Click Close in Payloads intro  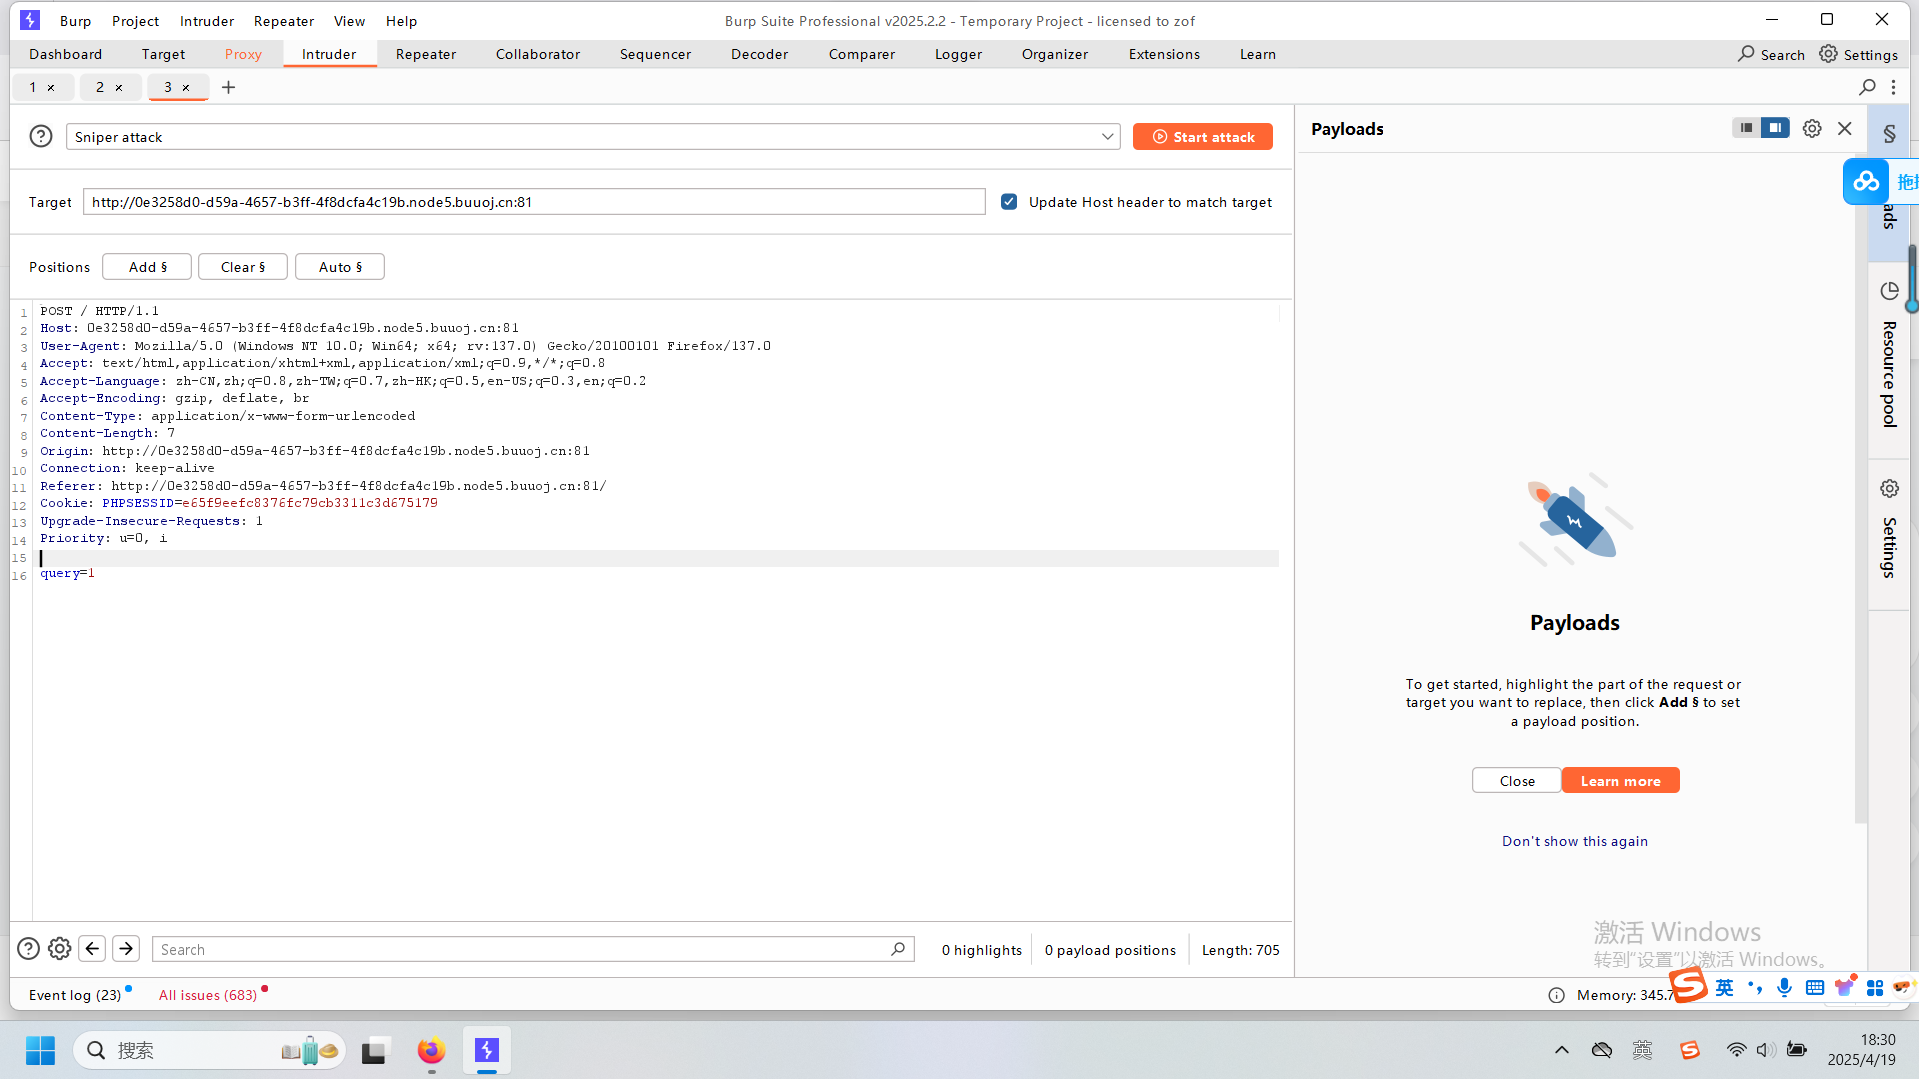[1517, 781]
